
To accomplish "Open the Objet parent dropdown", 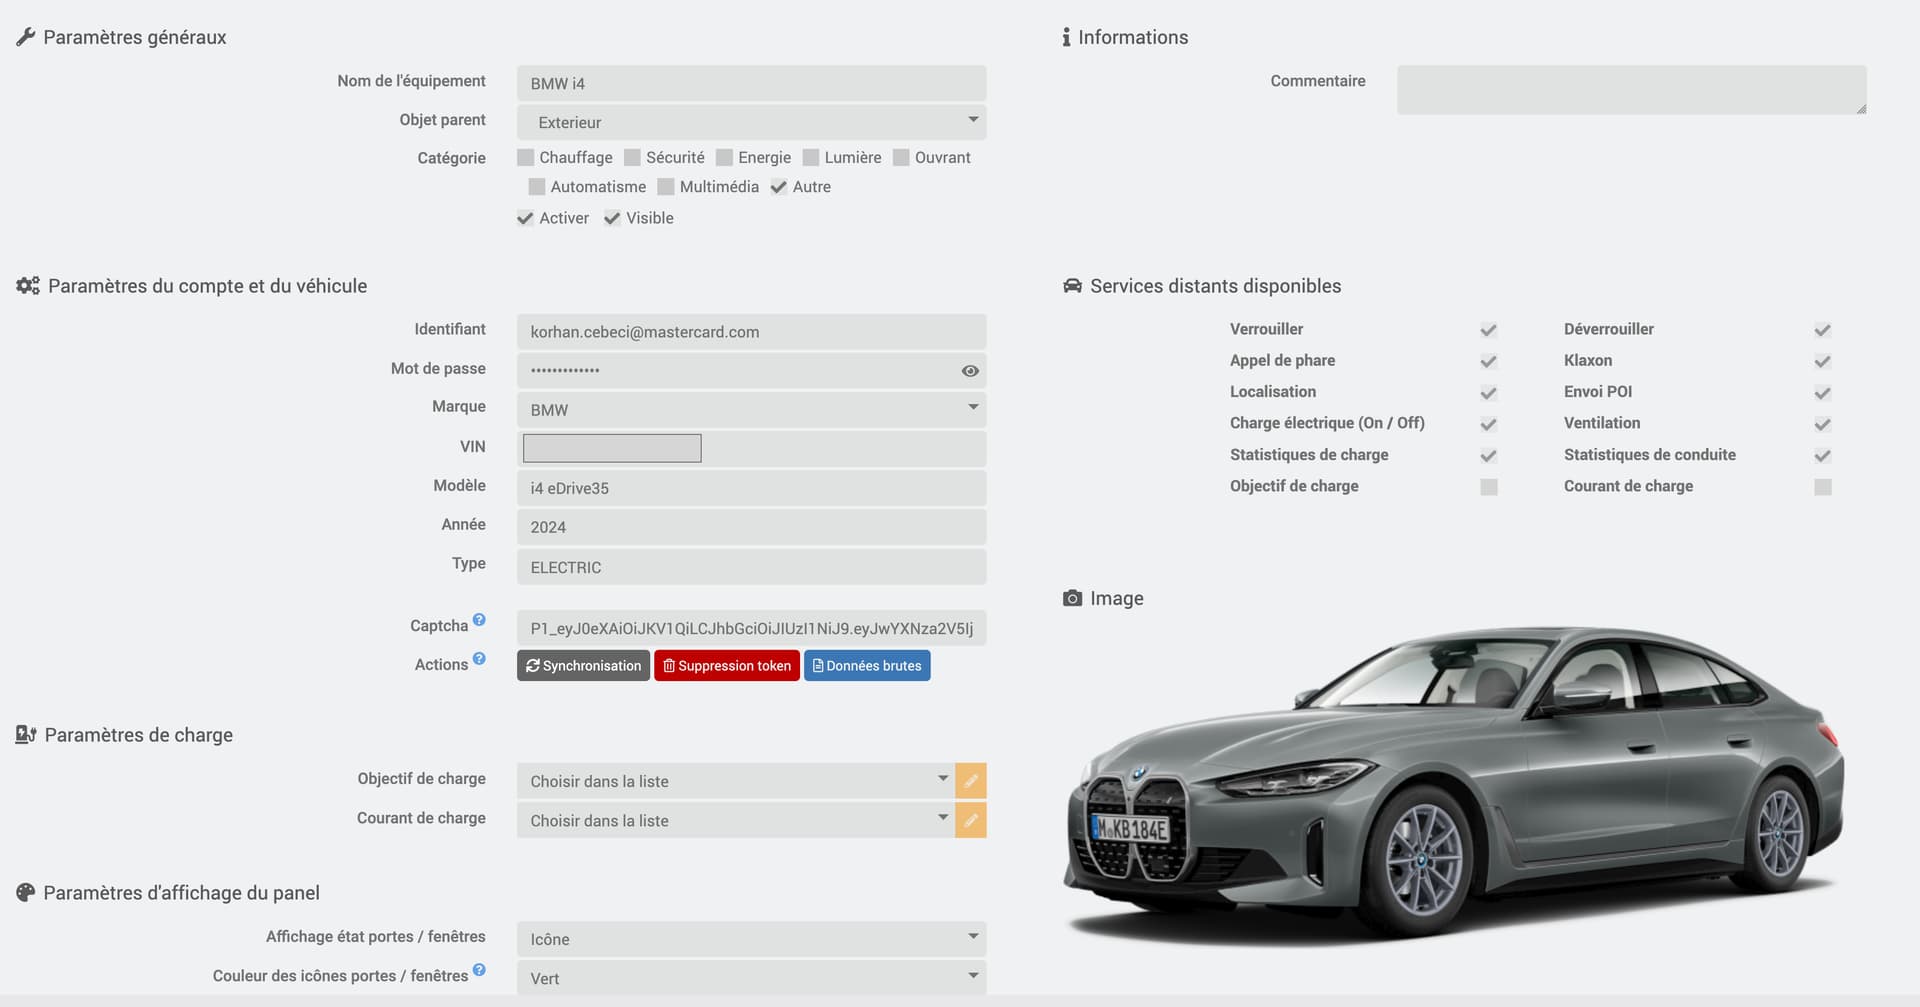I will pos(752,122).
